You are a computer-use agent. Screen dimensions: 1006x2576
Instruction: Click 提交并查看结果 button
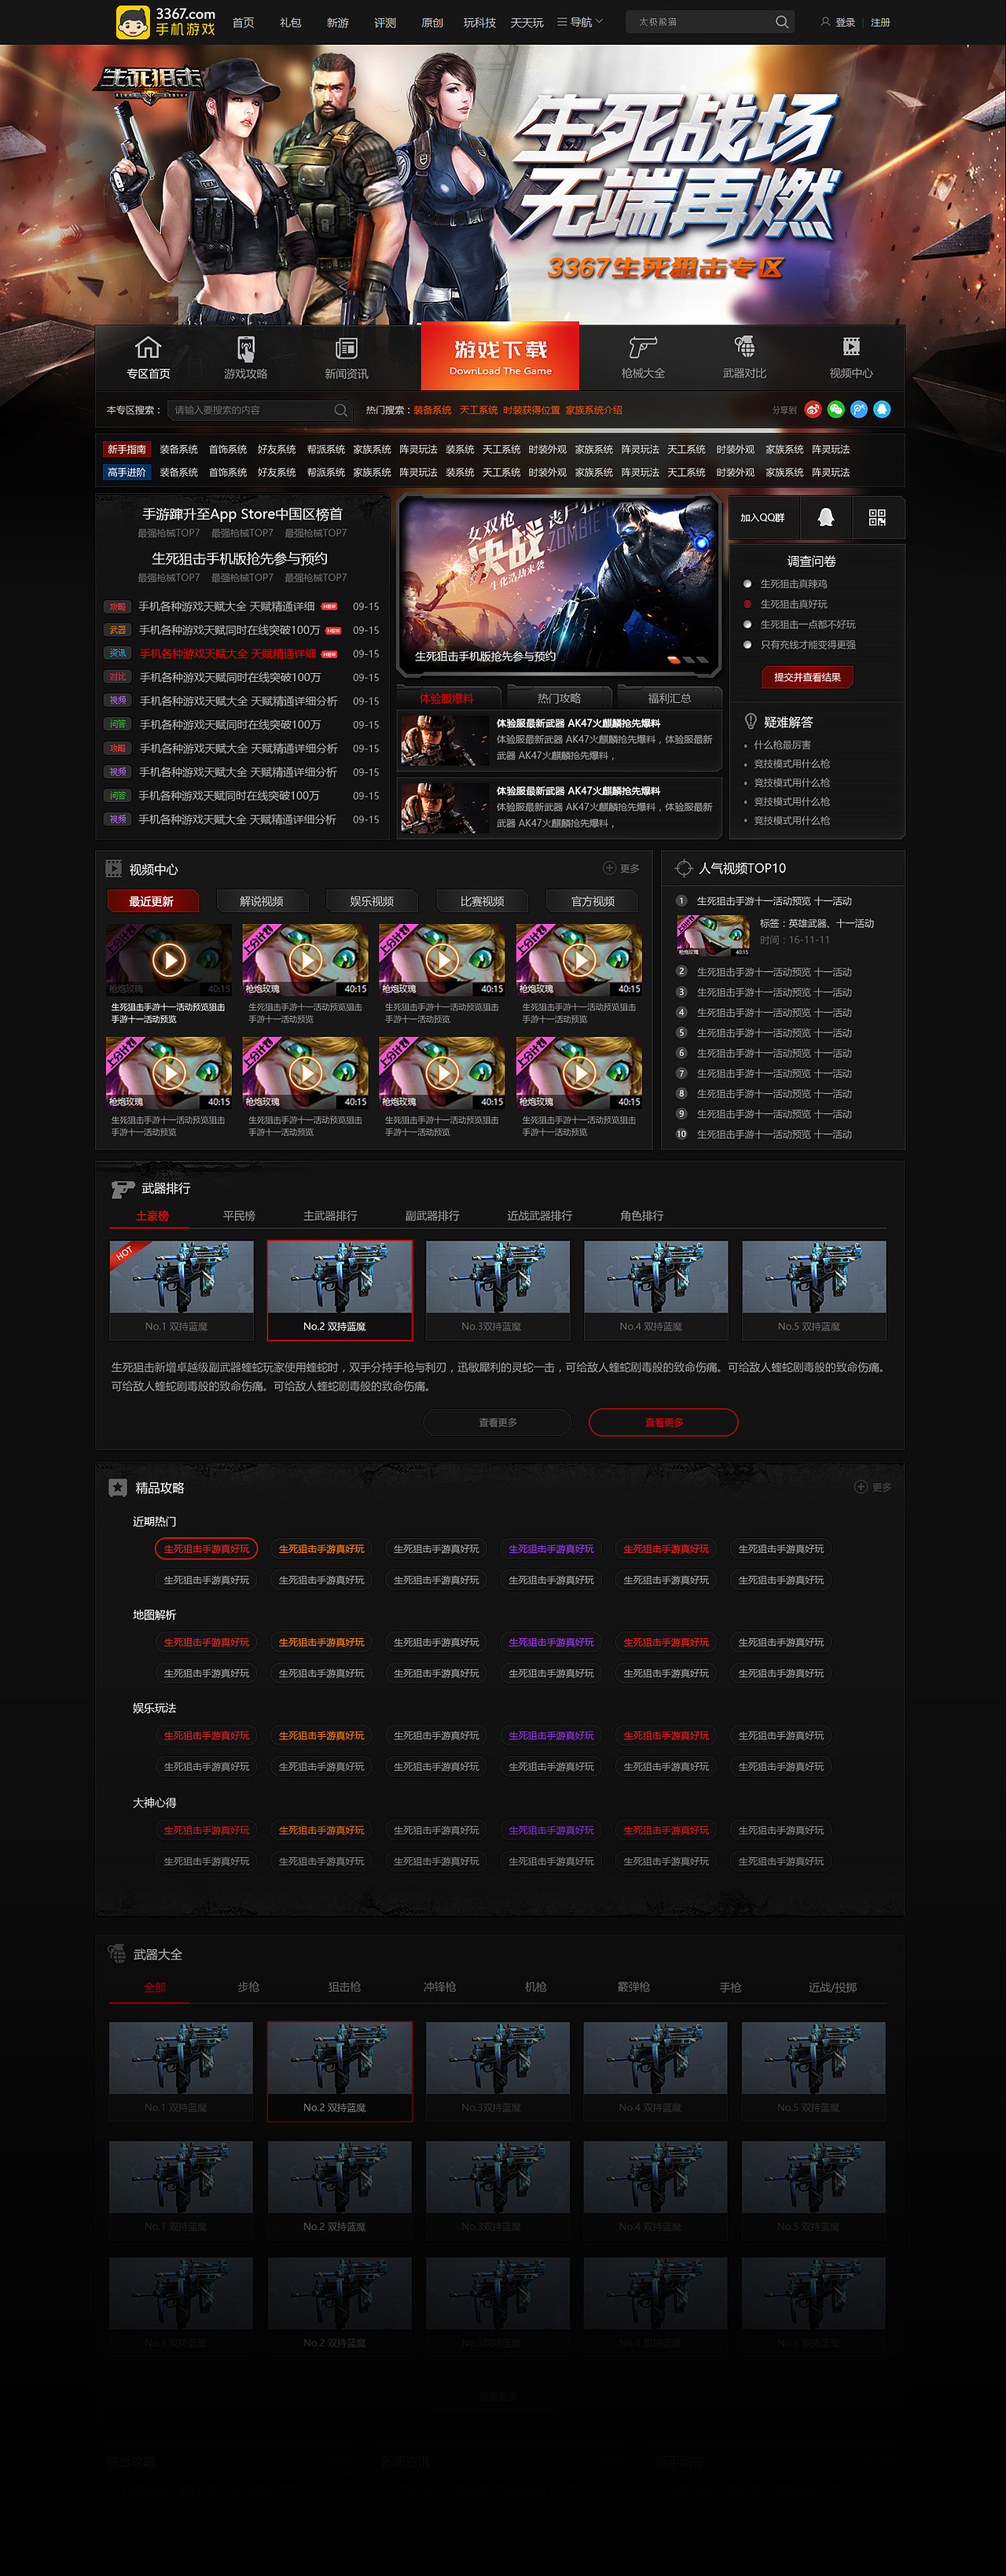coord(807,677)
